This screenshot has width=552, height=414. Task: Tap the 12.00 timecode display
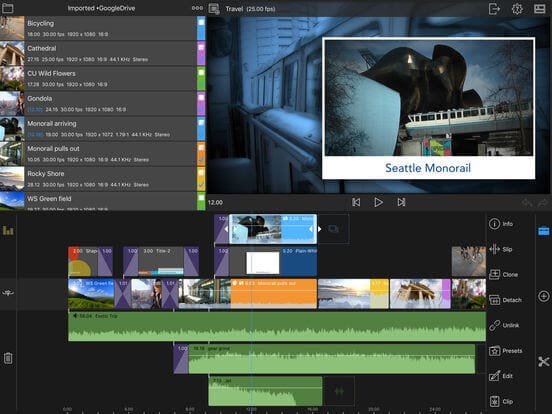(x=215, y=202)
